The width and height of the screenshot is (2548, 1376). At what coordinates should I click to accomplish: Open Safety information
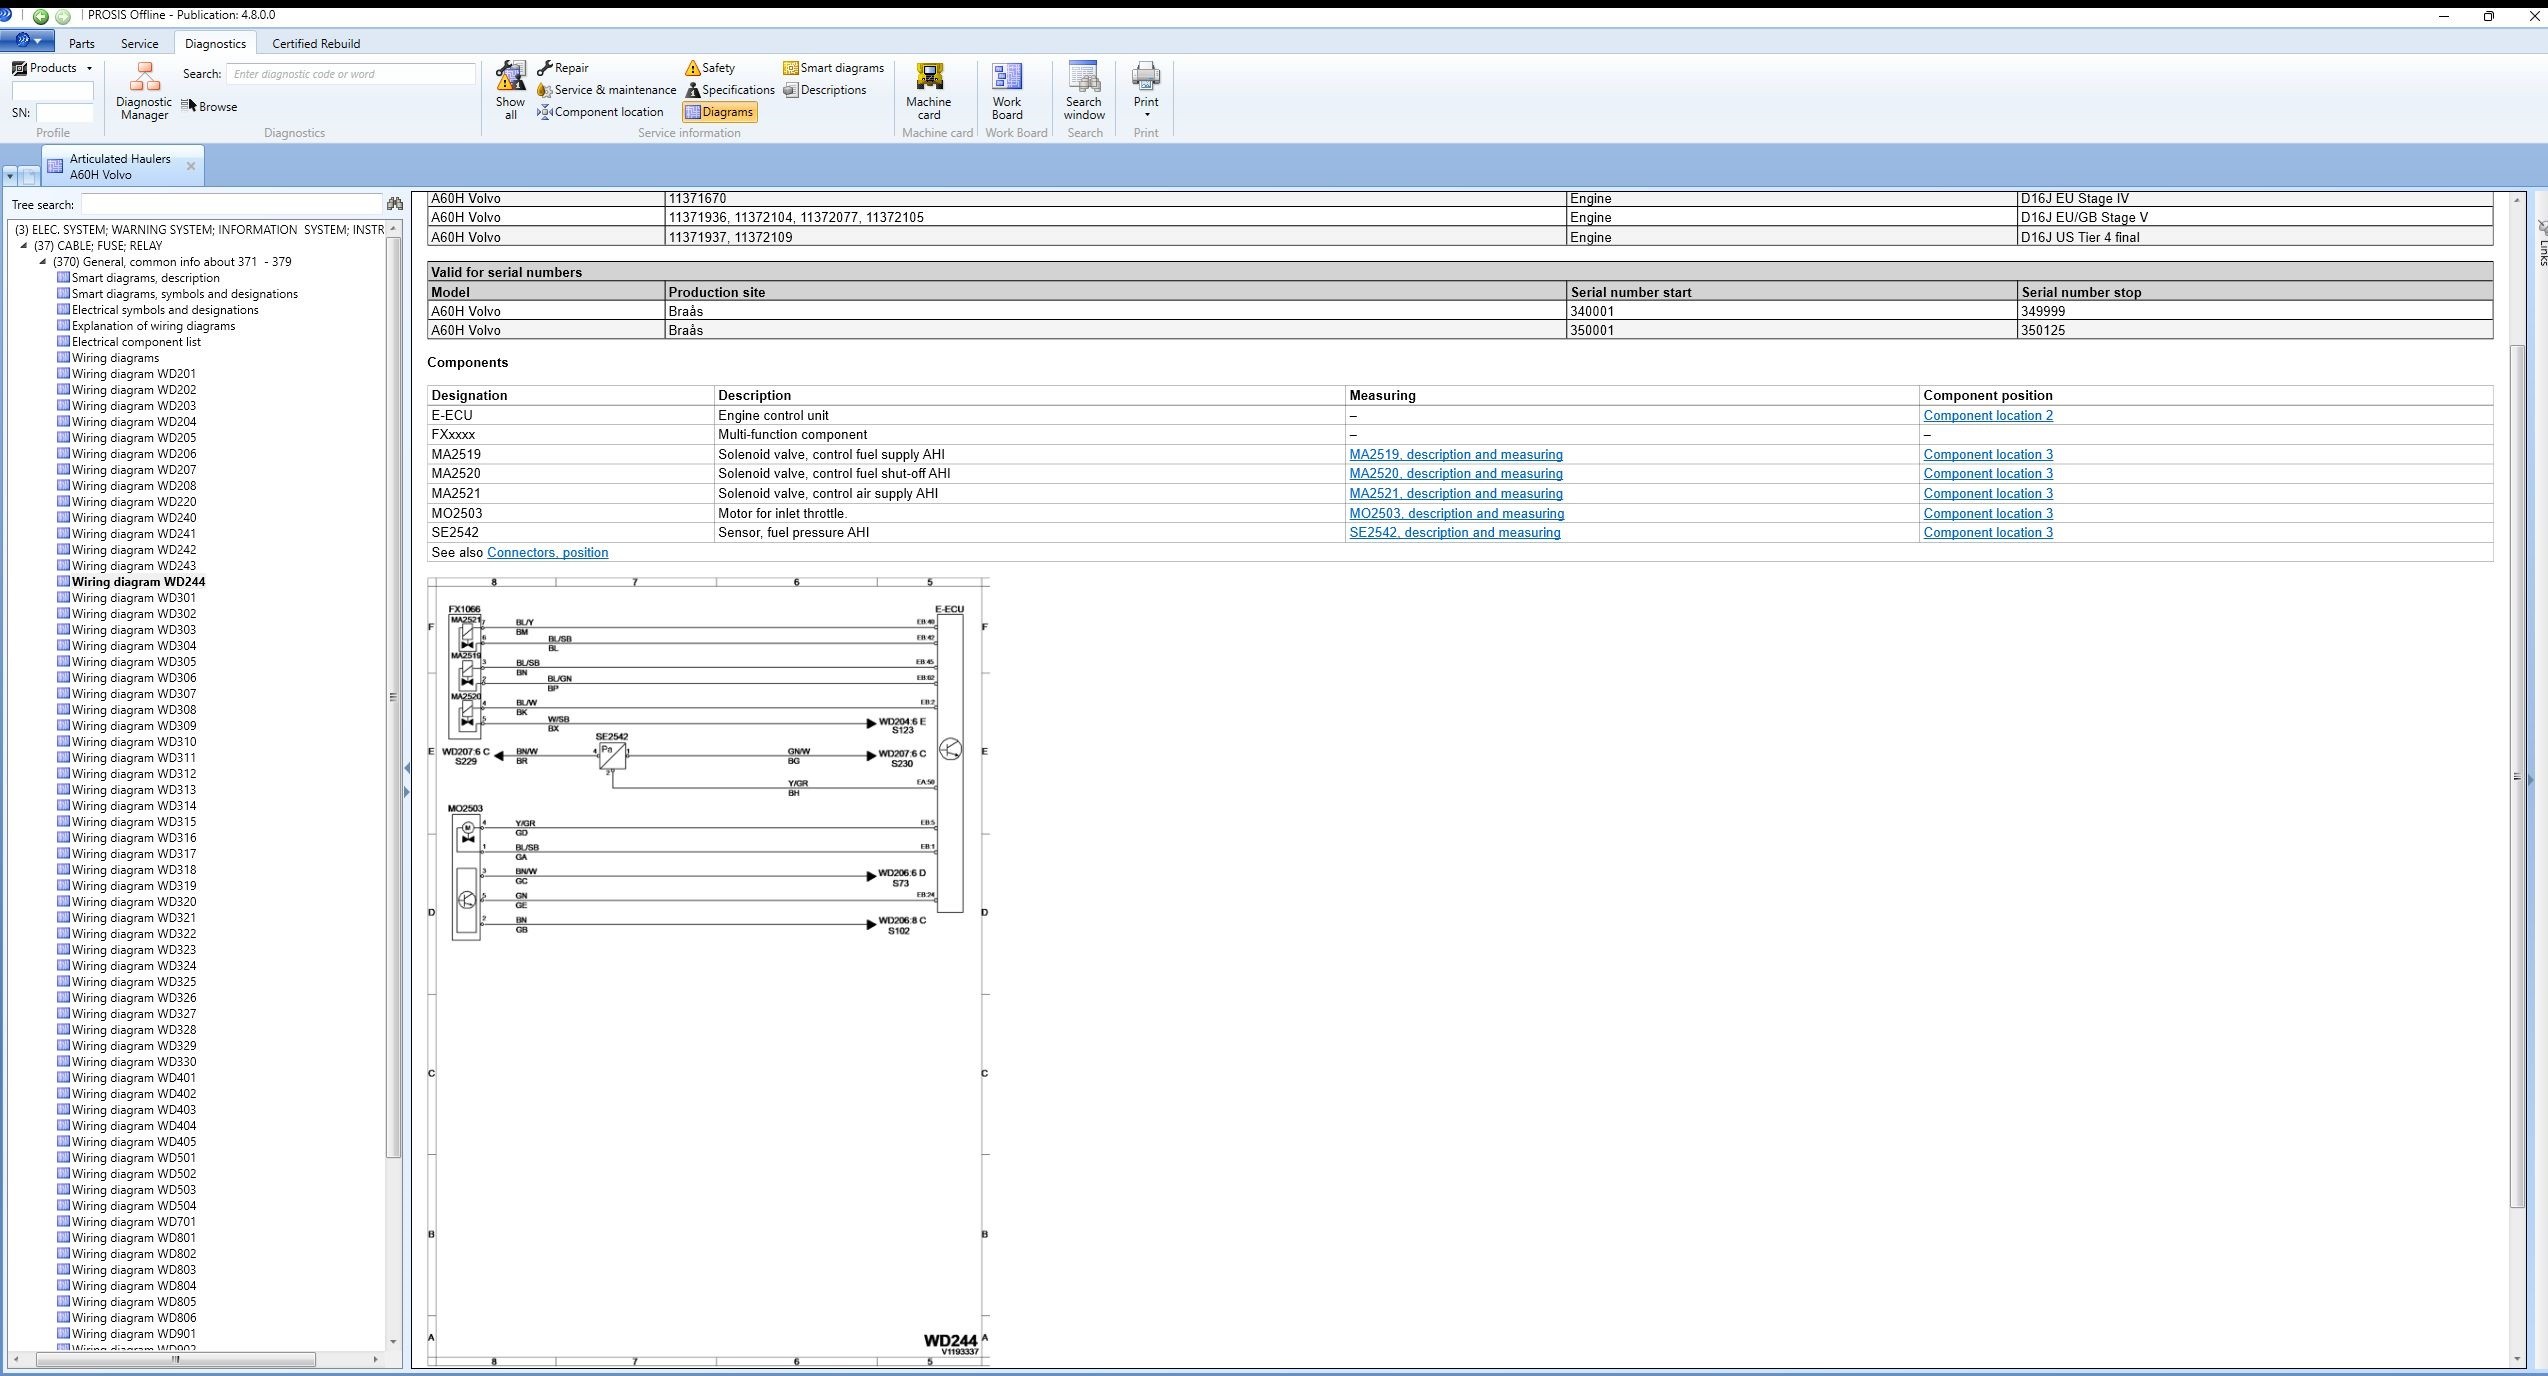pos(710,68)
